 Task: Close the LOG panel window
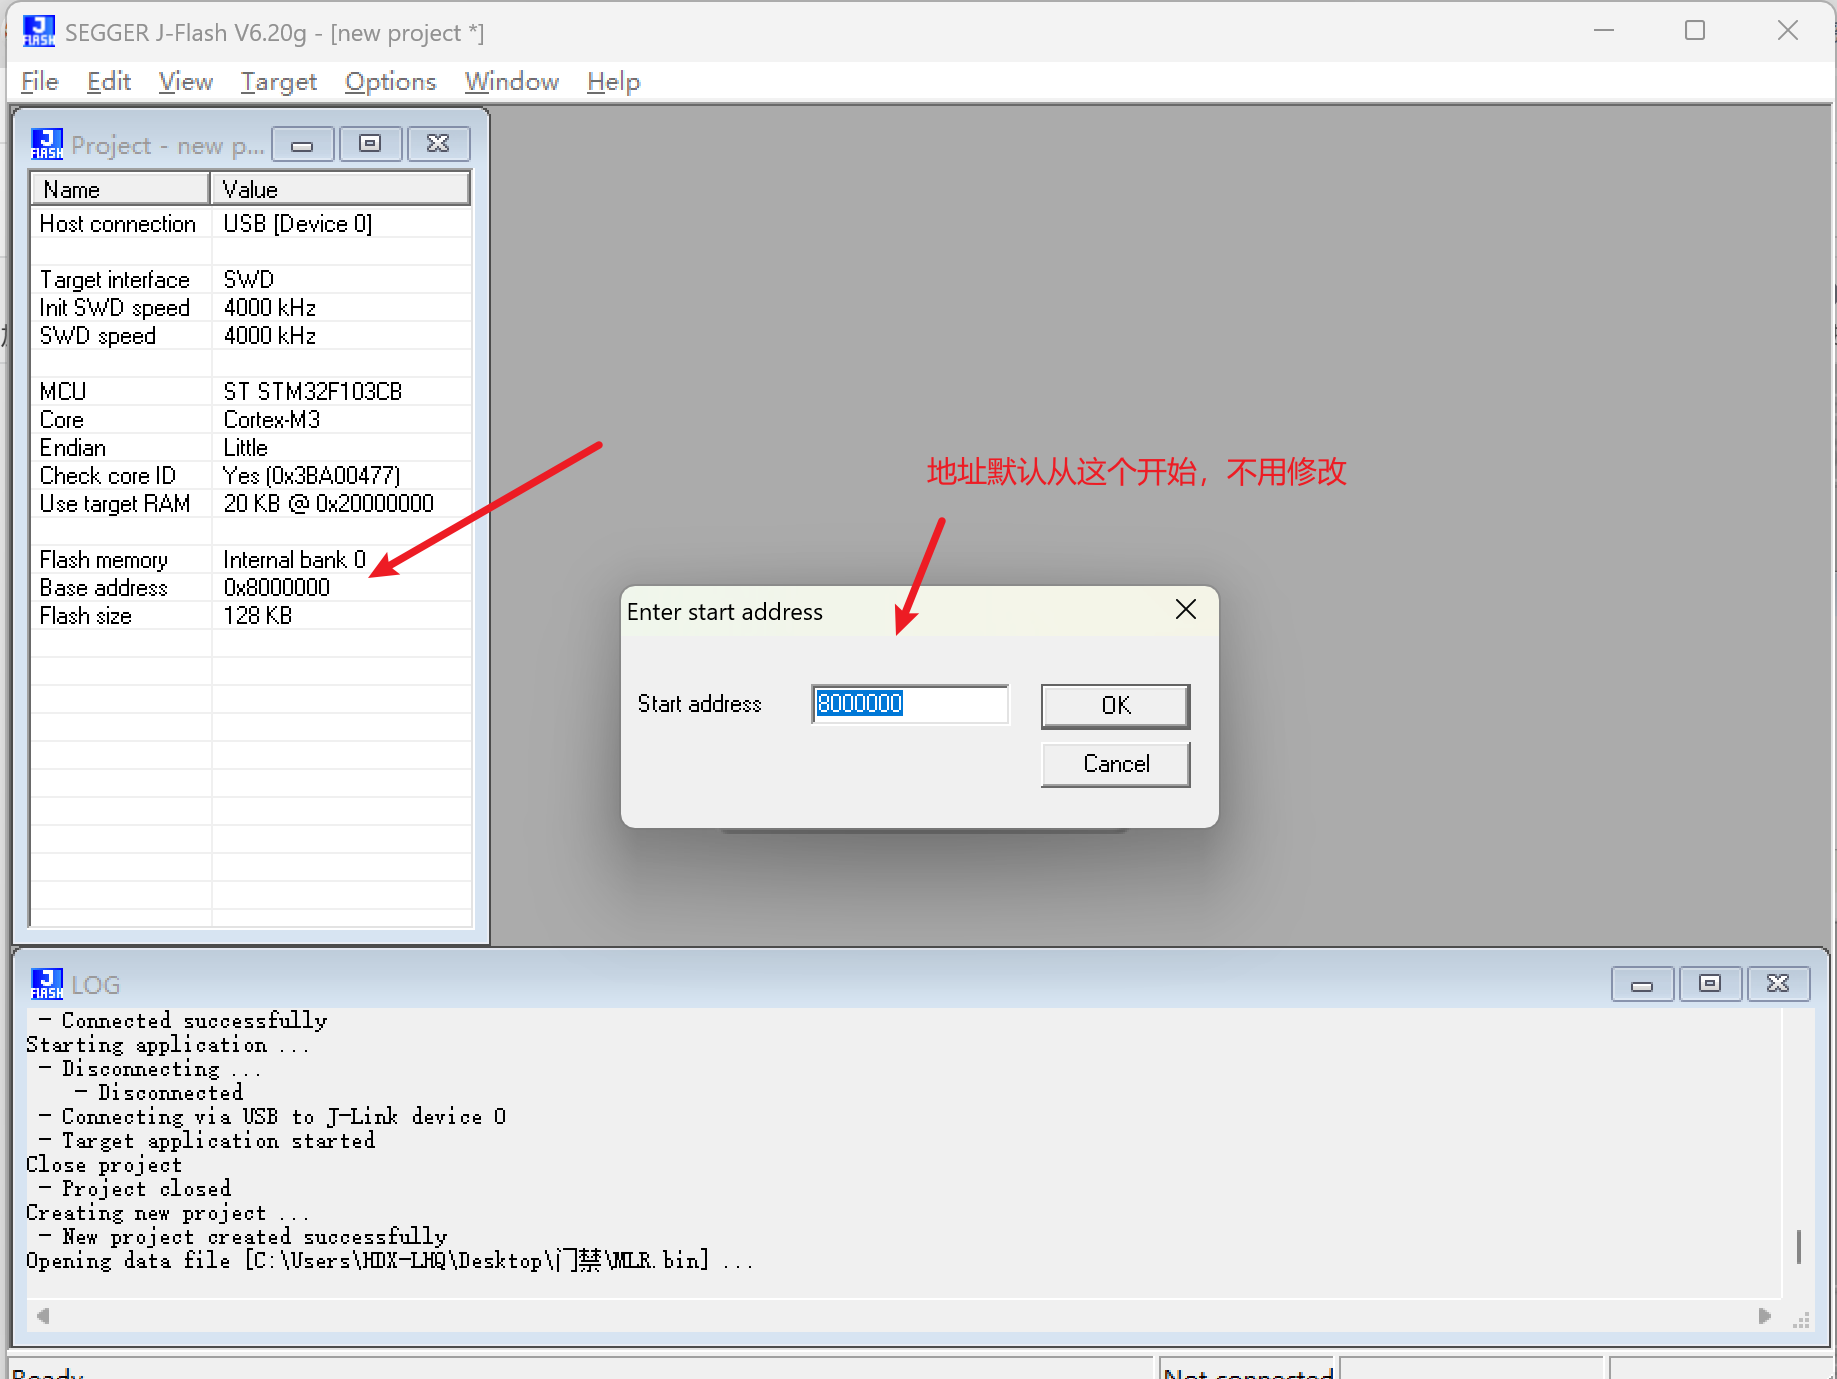tap(1778, 984)
